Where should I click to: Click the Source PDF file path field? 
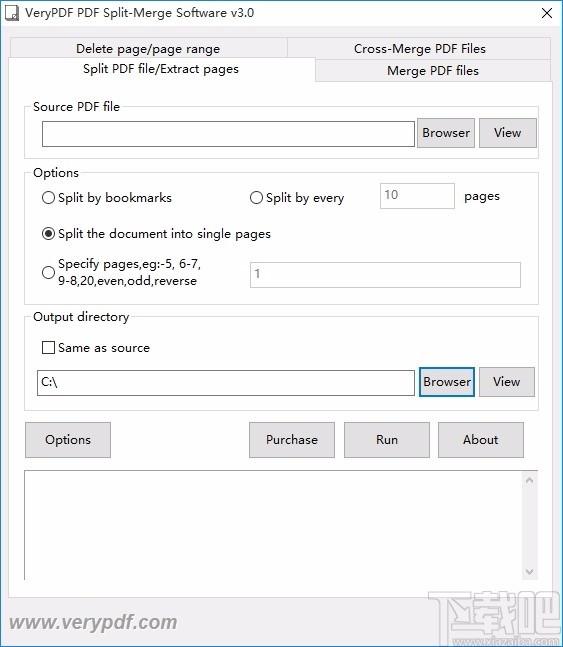pyautogui.click(x=228, y=134)
